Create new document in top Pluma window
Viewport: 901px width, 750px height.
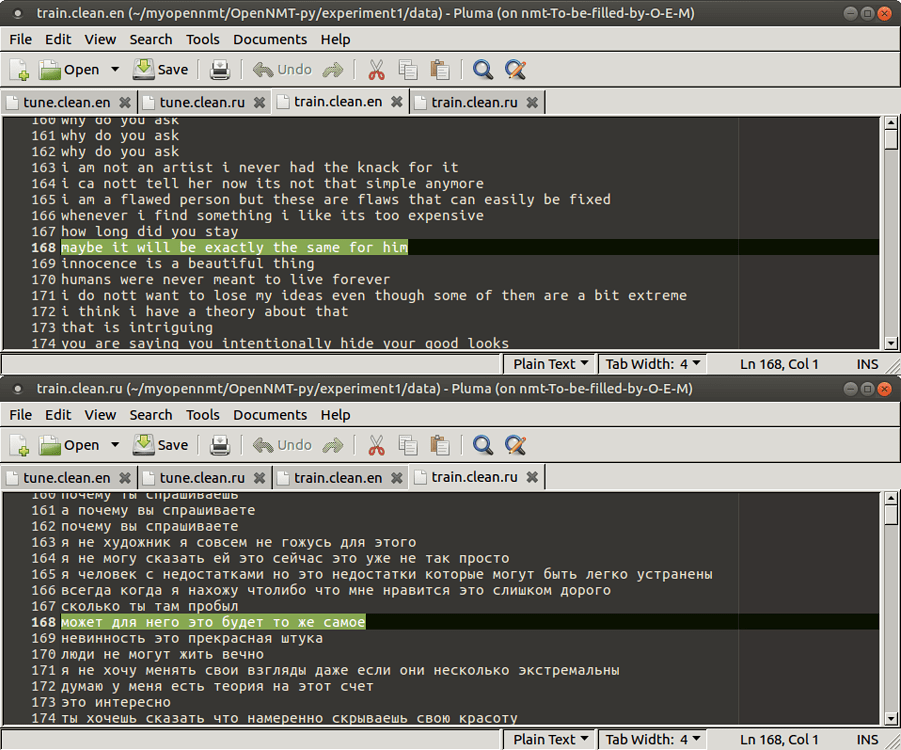click(18, 70)
